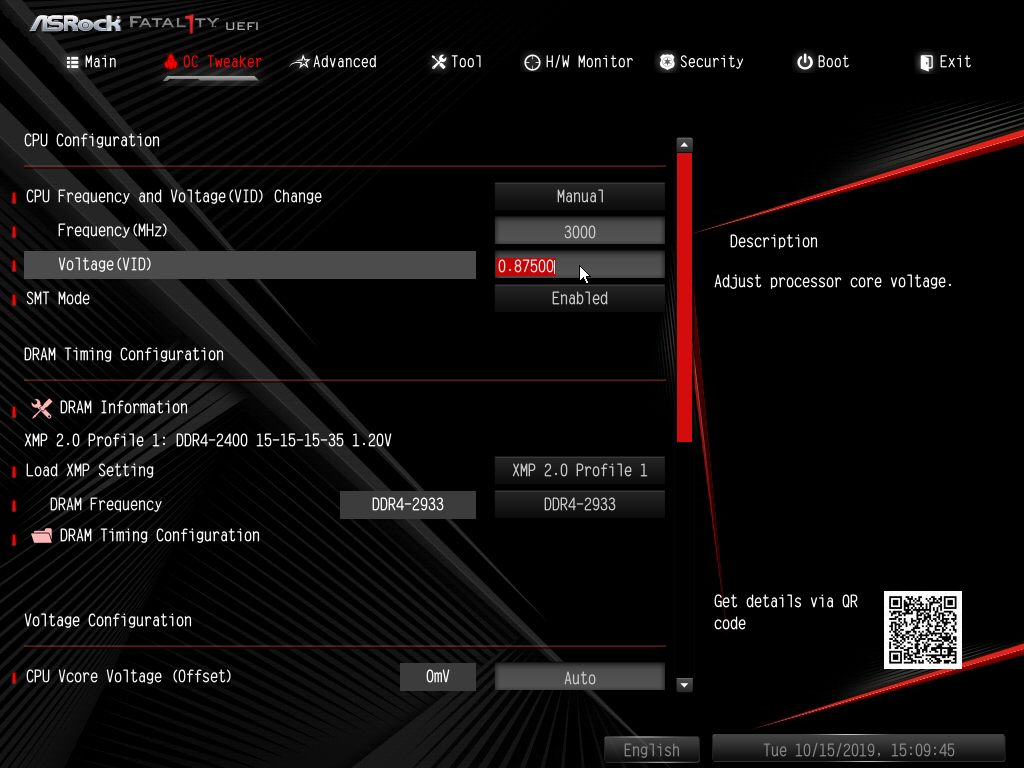Open DRAM Frequency DDR4-2933 dropdown
Image resolution: width=1024 pixels, height=768 pixels.
click(x=579, y=505)
